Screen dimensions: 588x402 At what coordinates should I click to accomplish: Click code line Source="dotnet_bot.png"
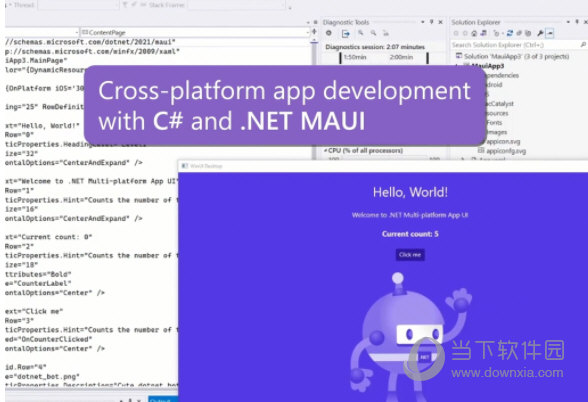(42, 376)
